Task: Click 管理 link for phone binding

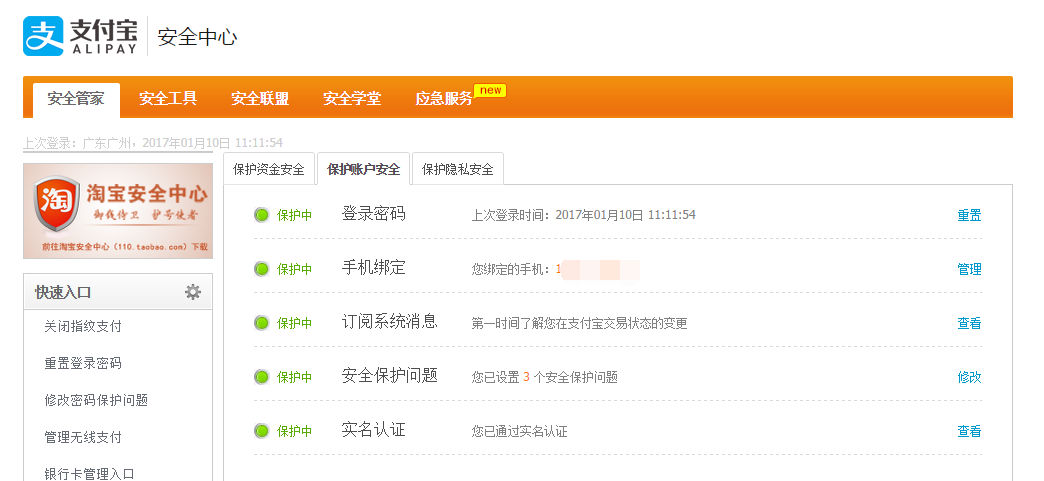Action: (x=969, y=269)
